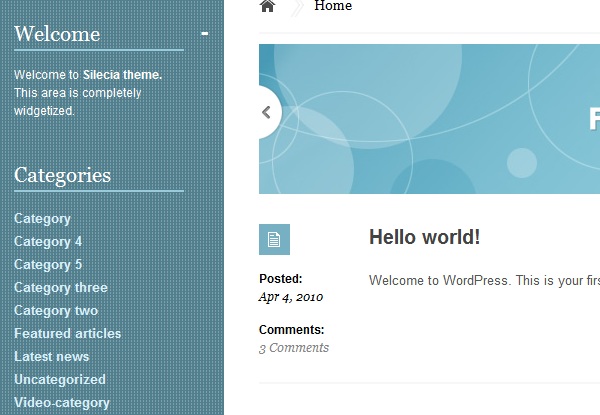Open Video-category from the sidebar
The width and height of the screenshot is (600, 415).
coord(62,402)
